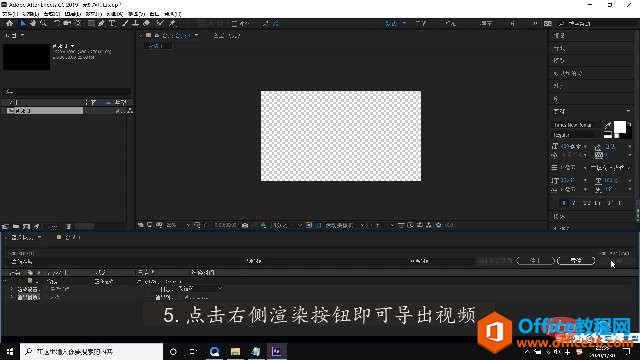Image resolution: width=640 pixels, height=360 pixels.
Task: Click the After Effects icon in the taskbar
Action: point(276,351)
